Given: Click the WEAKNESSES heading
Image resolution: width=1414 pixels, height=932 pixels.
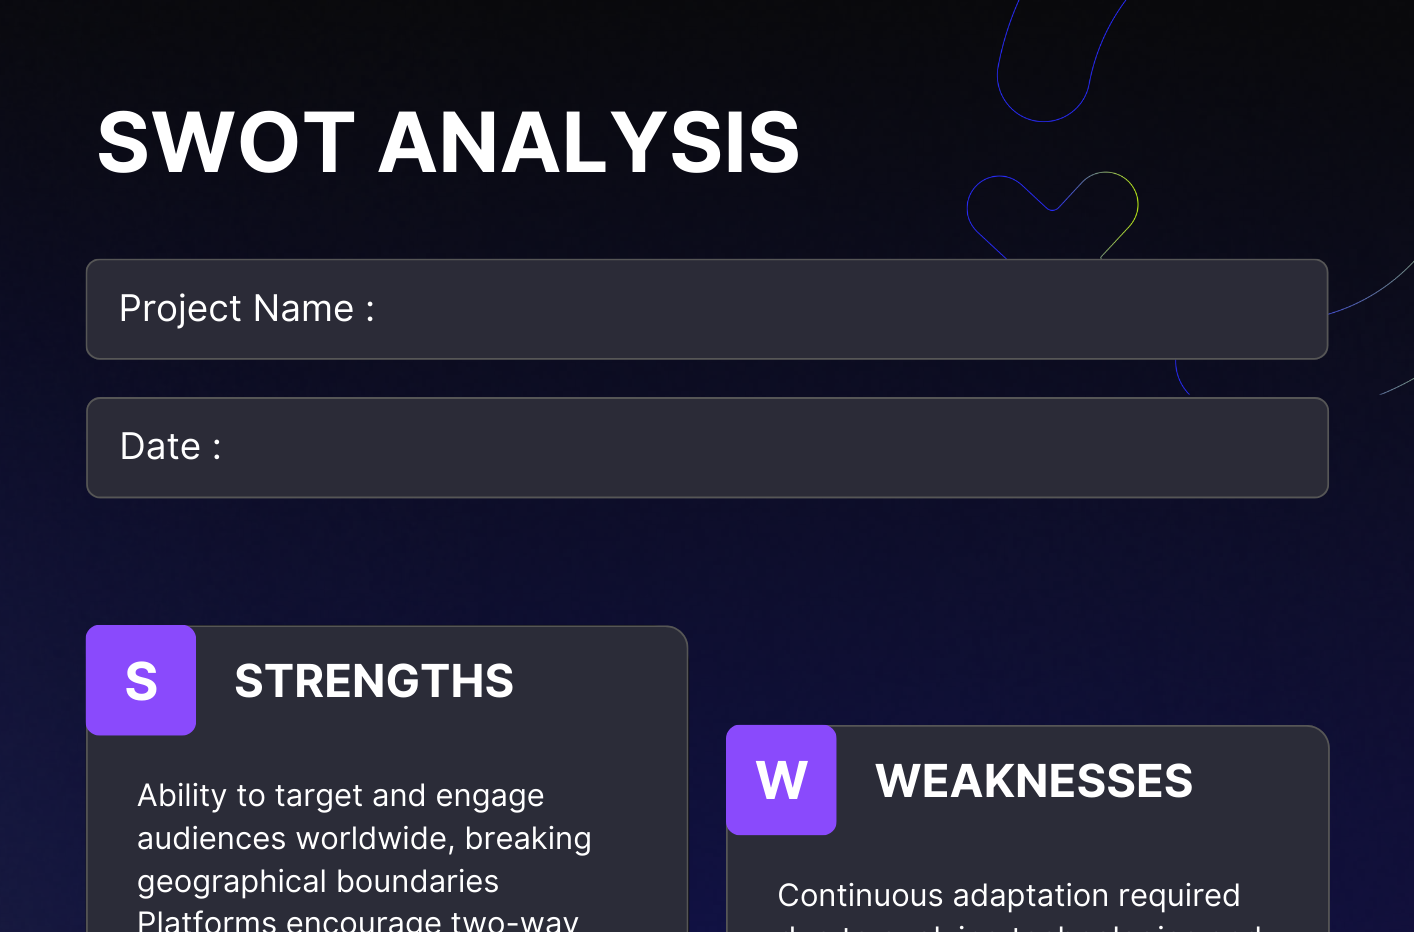Looking at the screenshot, I should point(1034,781).
